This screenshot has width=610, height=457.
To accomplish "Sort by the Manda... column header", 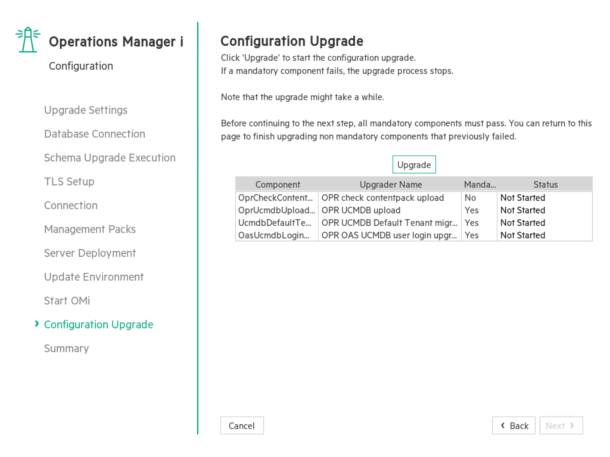I will (480, 184).
